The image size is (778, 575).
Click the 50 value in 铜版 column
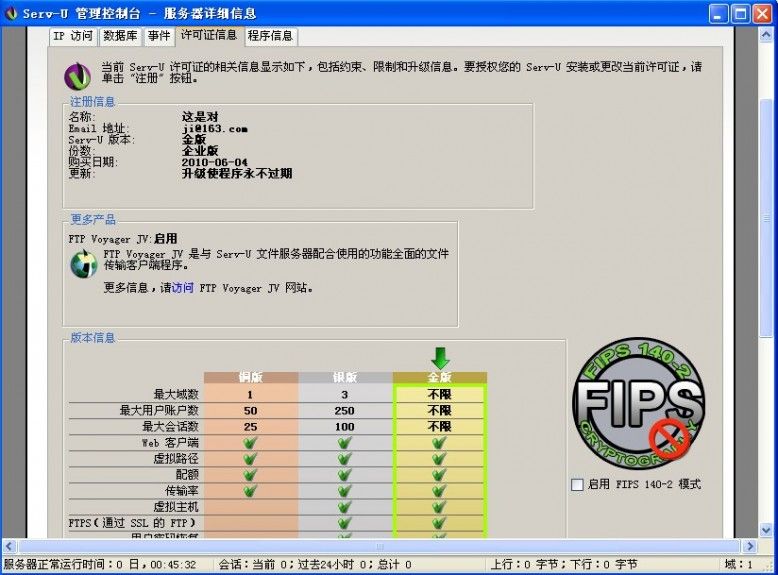click(251, 411)
